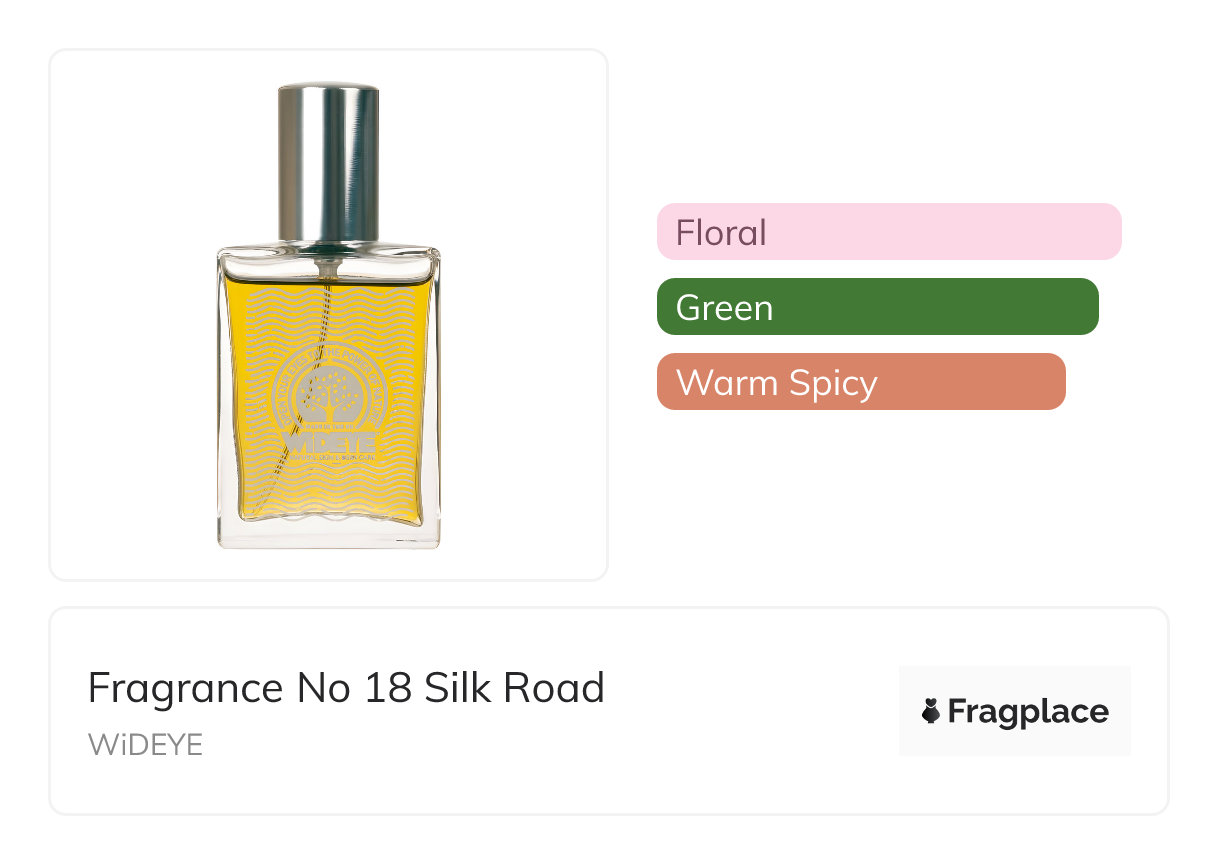The width and height of the screenshot is (1218, 864).
Task: Click the Green label text
Action: (x=725, y=308)
